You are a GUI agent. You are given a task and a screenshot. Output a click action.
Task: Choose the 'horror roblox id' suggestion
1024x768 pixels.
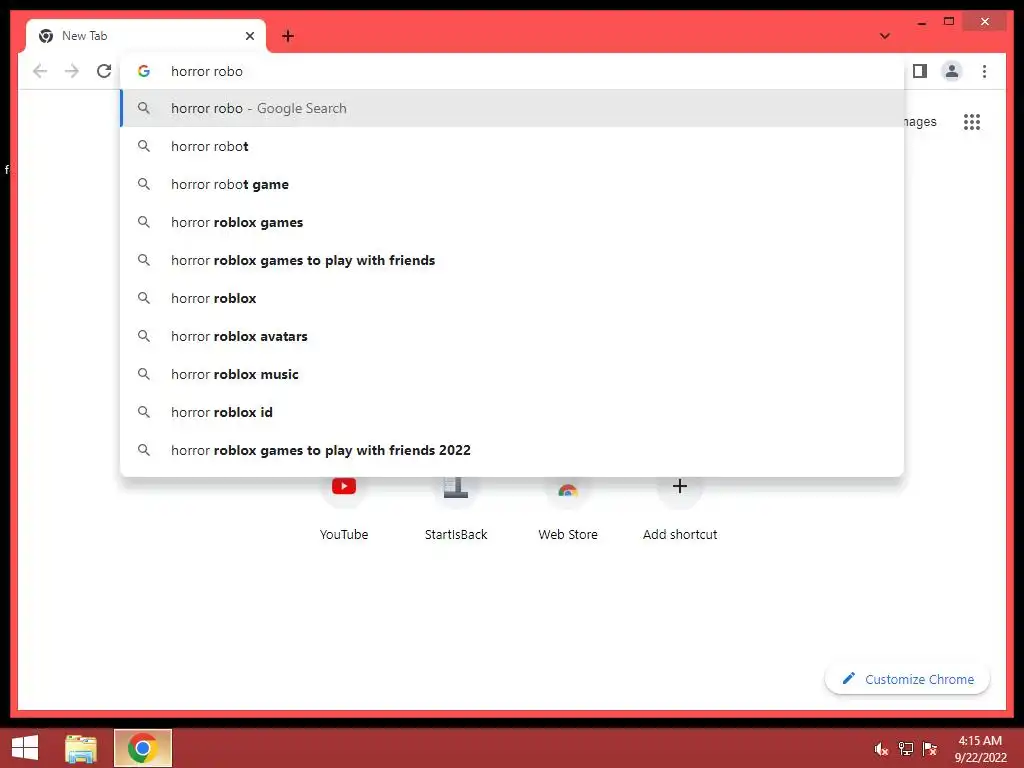[512, 412]
